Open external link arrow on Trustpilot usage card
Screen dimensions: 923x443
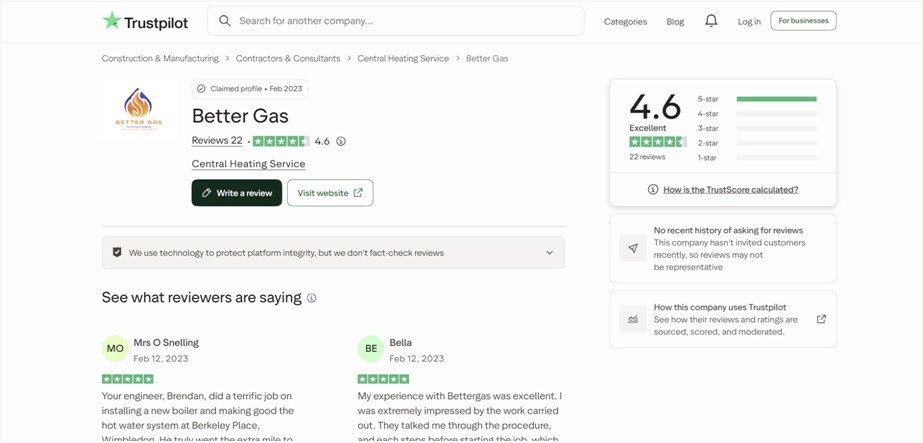point(821,319)
